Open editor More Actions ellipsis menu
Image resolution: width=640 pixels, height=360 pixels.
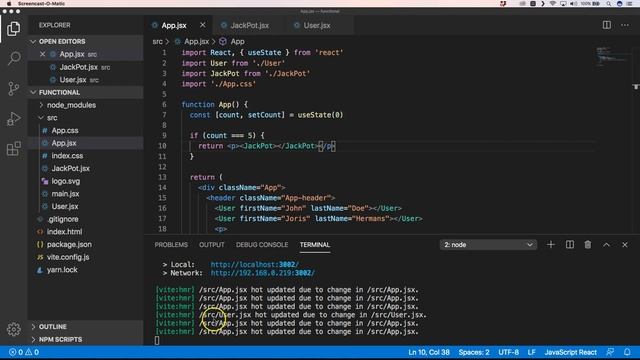coord(625,25)
